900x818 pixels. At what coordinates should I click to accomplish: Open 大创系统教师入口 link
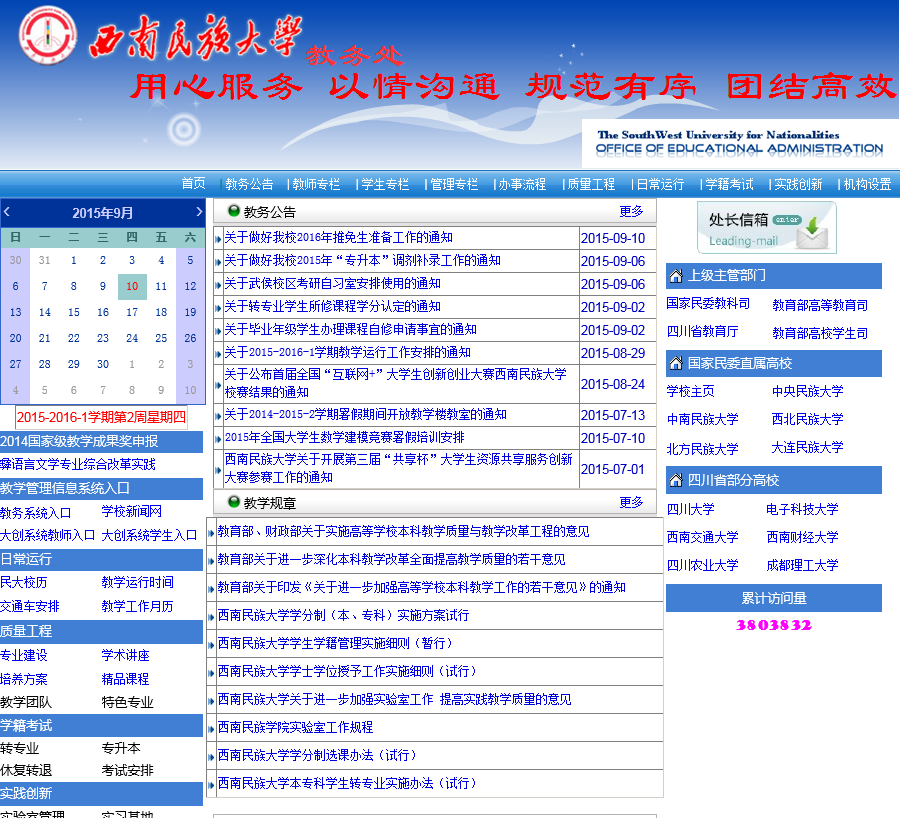pyautogui.click(x=48, y=535)
